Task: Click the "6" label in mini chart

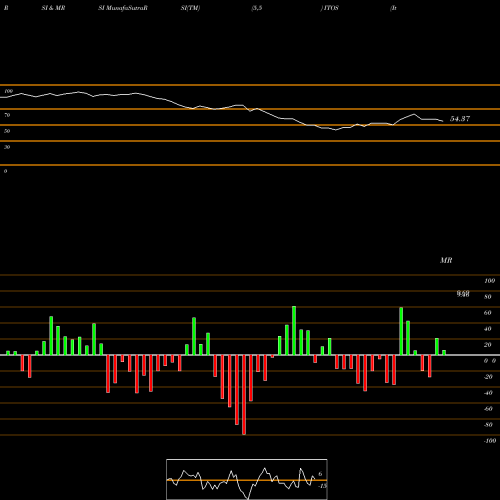Action: click(320, 474)
